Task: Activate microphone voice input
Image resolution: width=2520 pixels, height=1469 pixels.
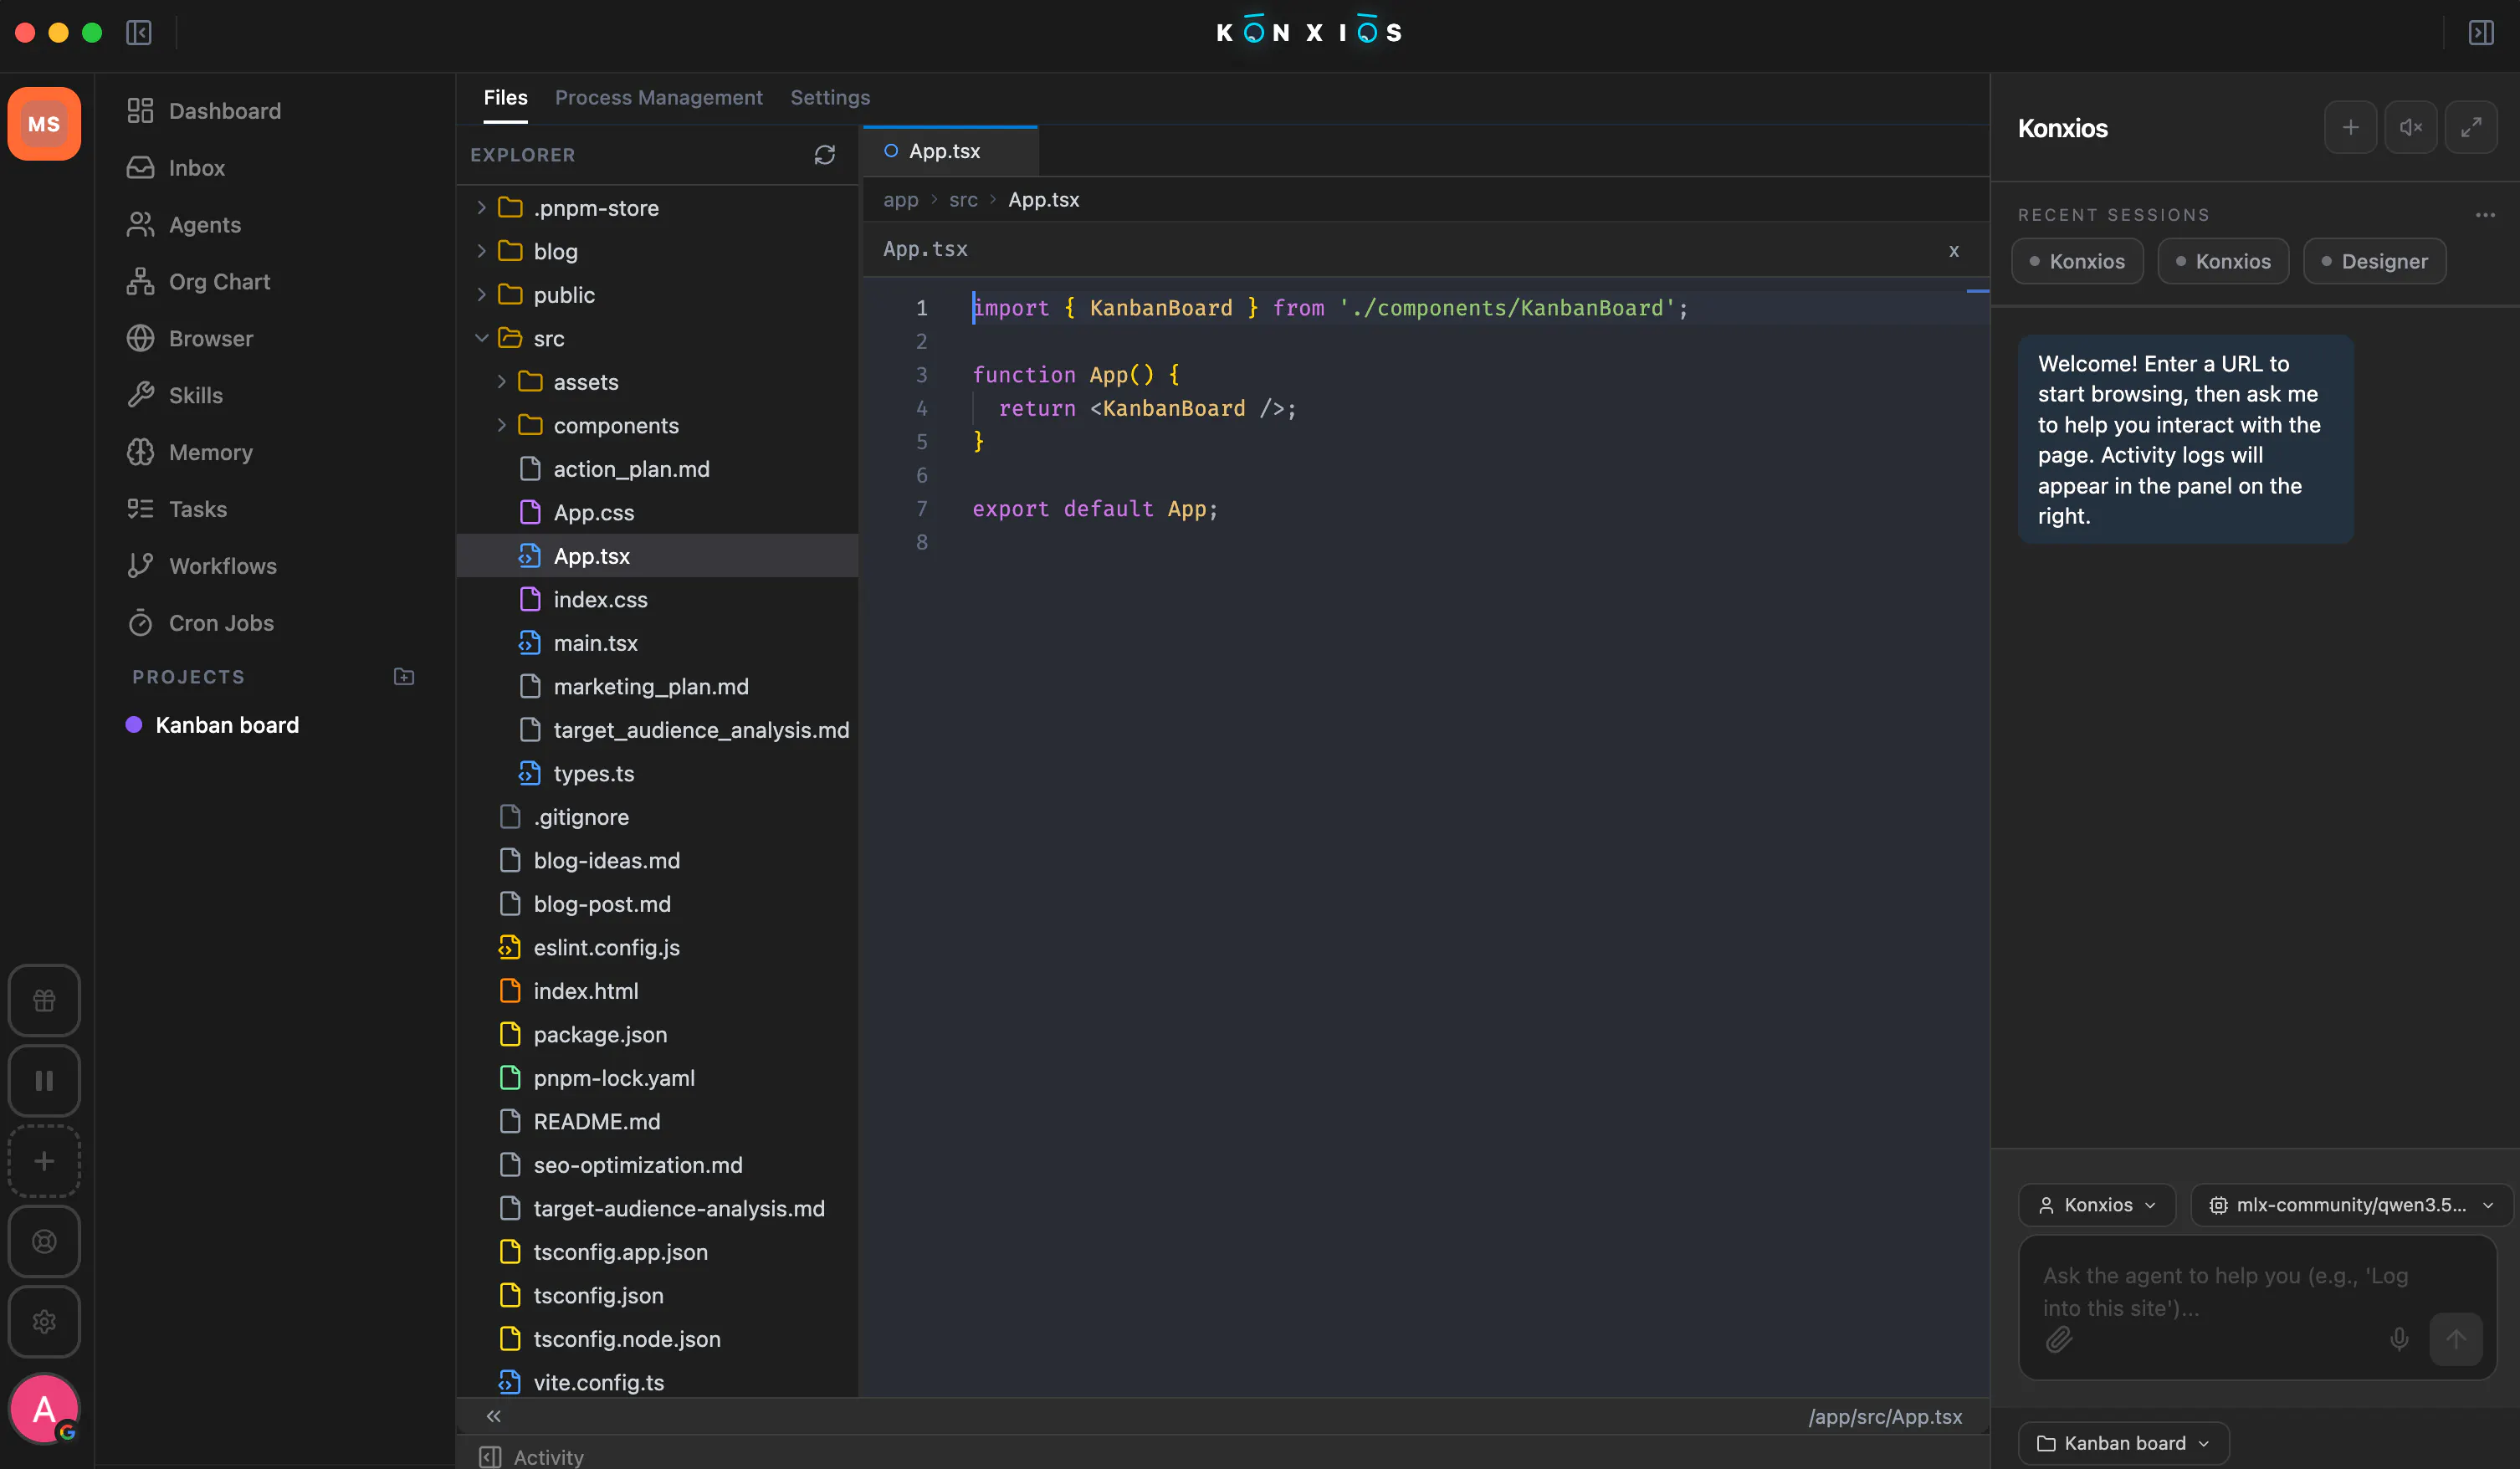Action: tap(2399, 1339)
